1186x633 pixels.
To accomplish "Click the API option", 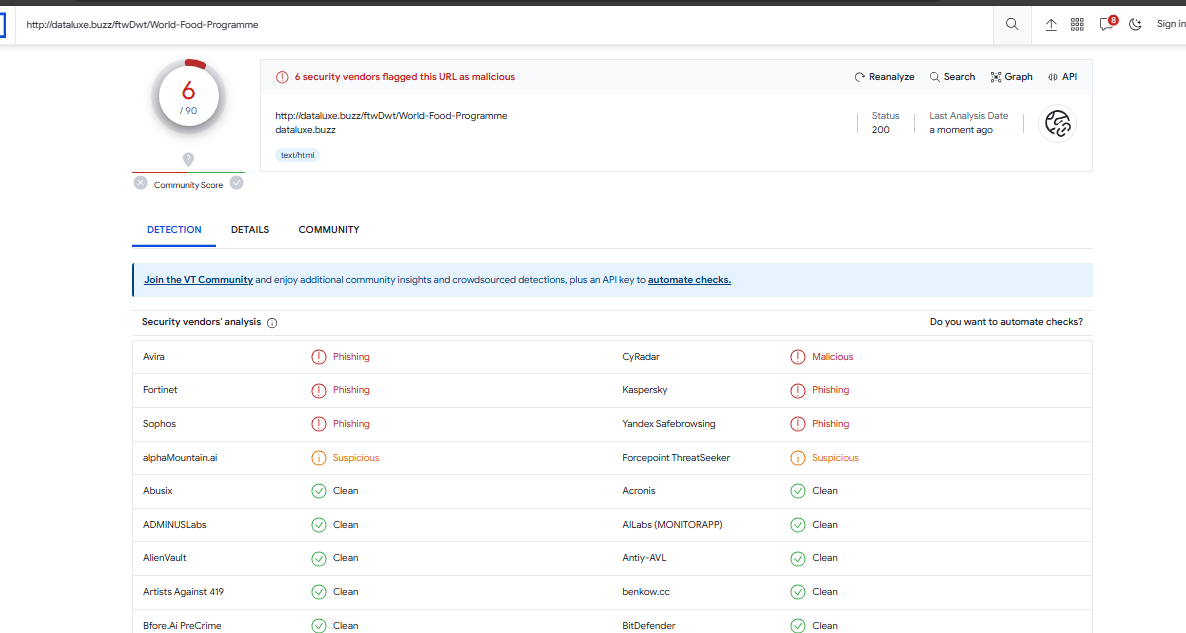I will pyautogui.click(x=1062, y=77).
